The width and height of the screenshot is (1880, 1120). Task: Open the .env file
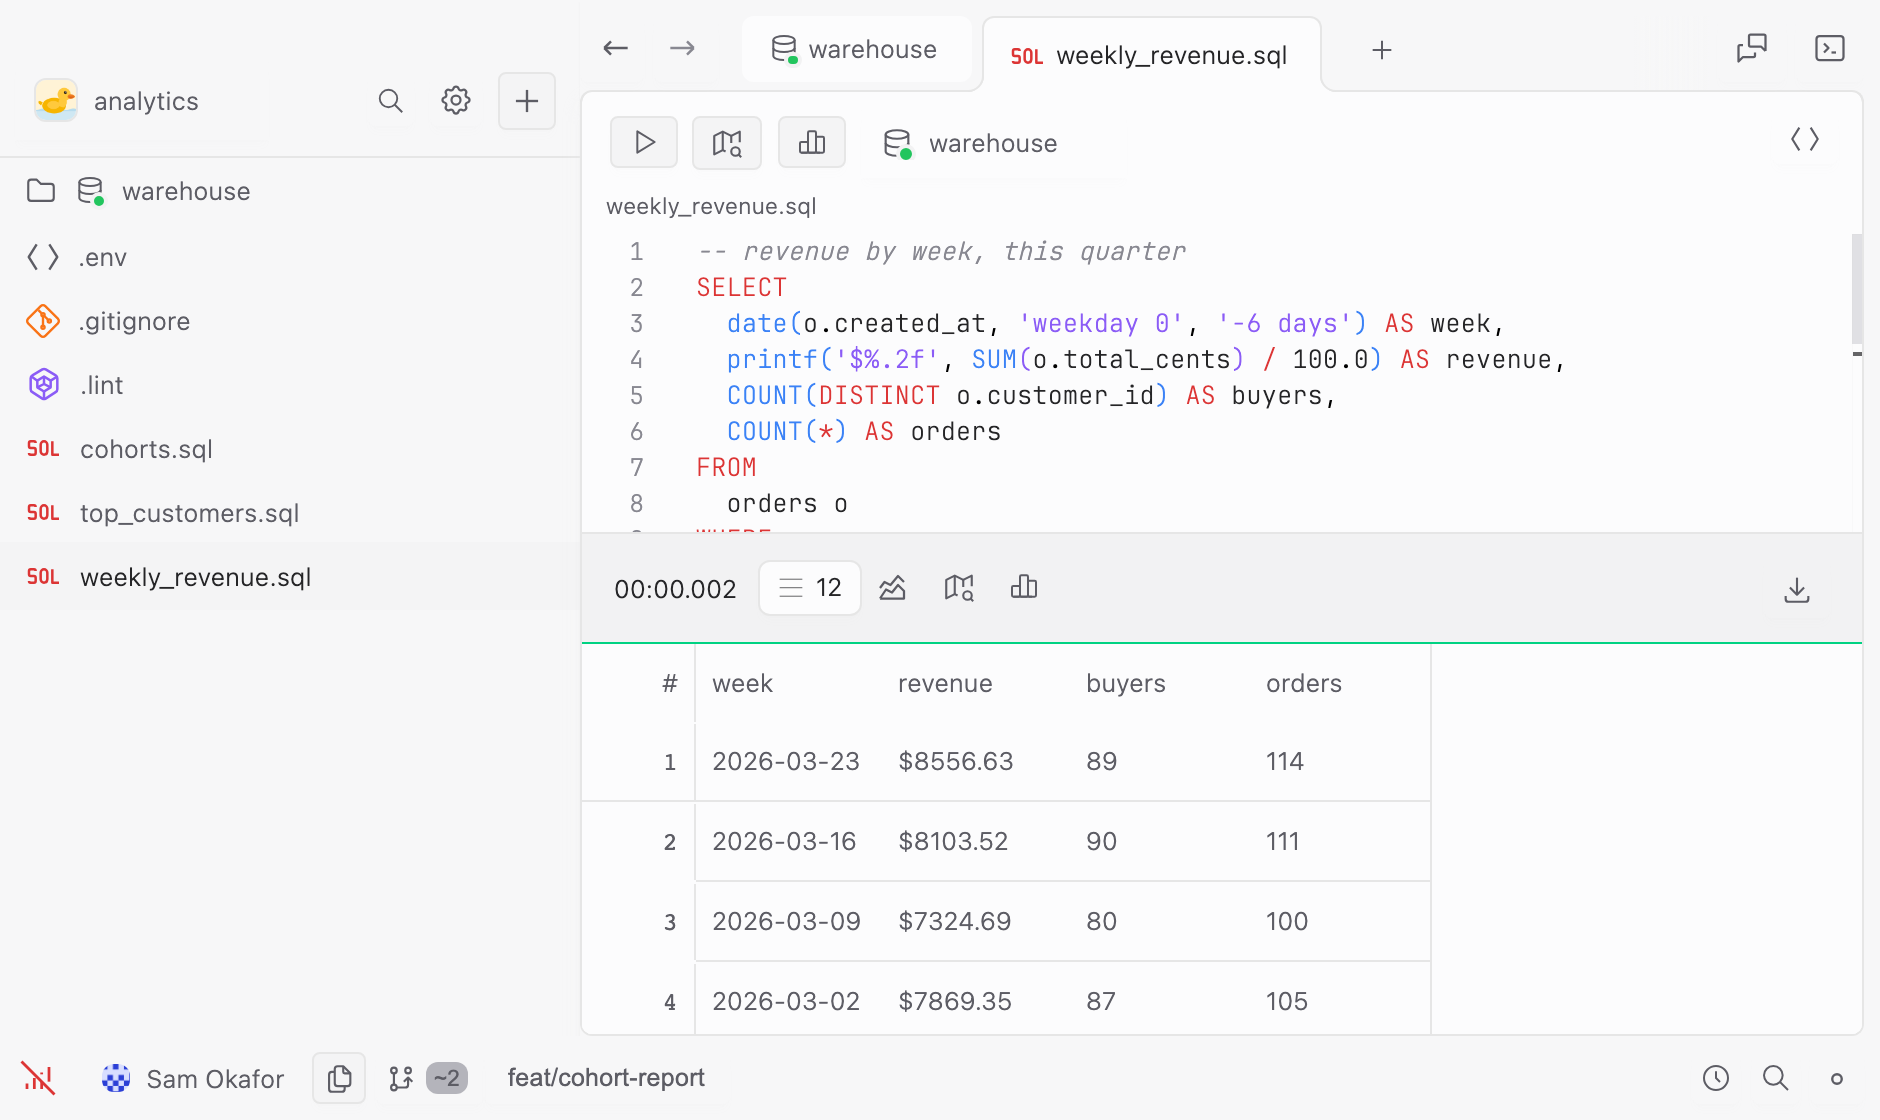(x=290, y=257)
